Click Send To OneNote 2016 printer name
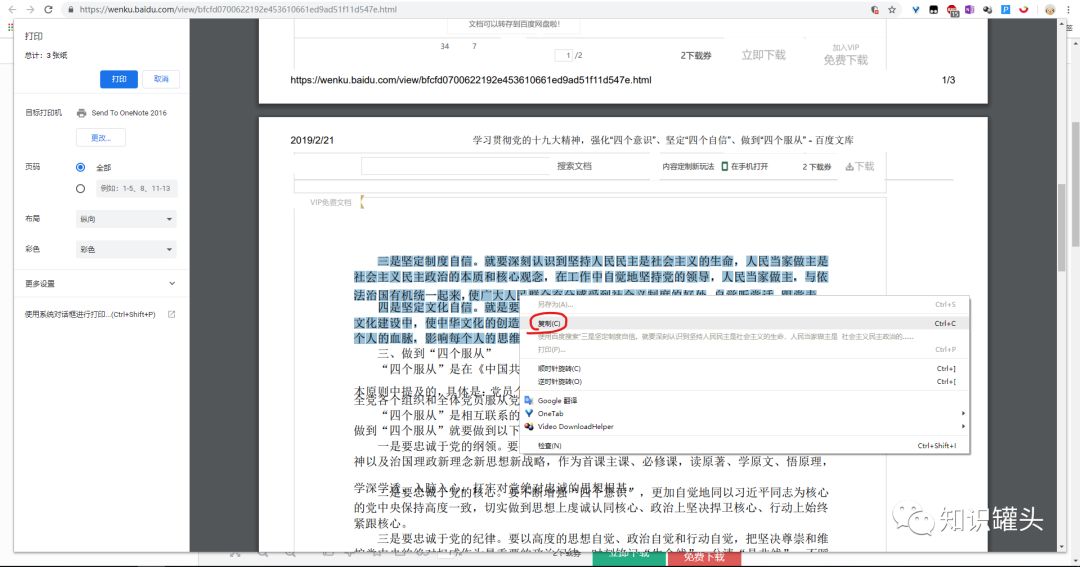1080x567 pixels. point(129,113)
